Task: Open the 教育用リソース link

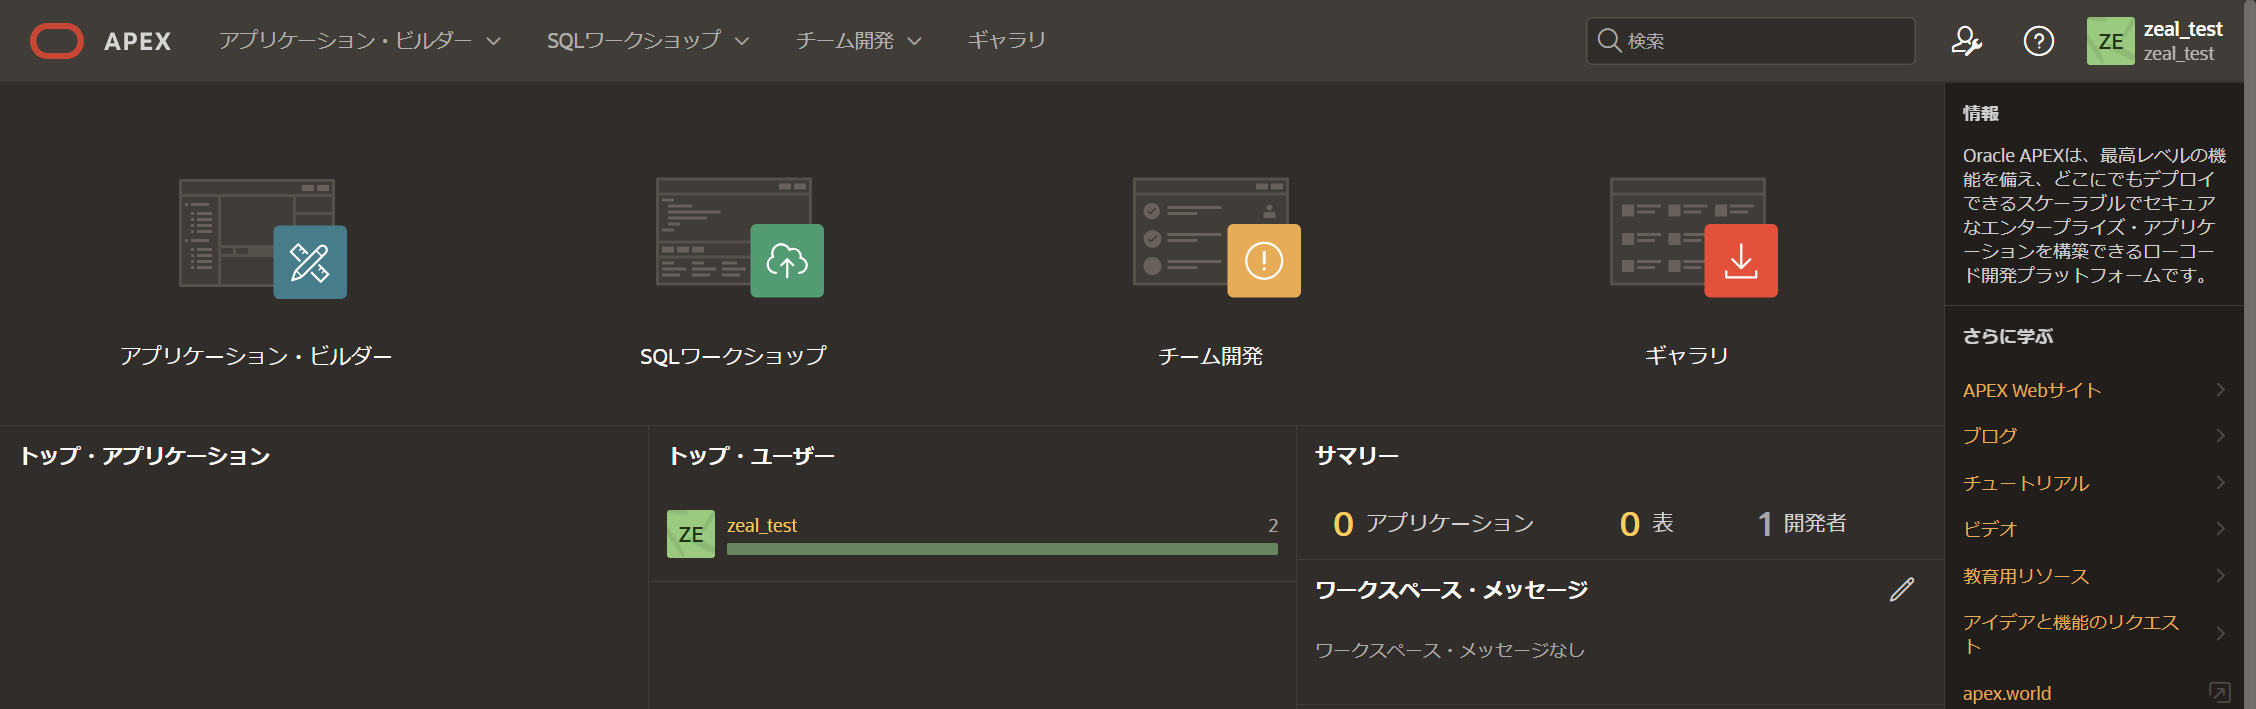Action: (x=2026, y=576)
